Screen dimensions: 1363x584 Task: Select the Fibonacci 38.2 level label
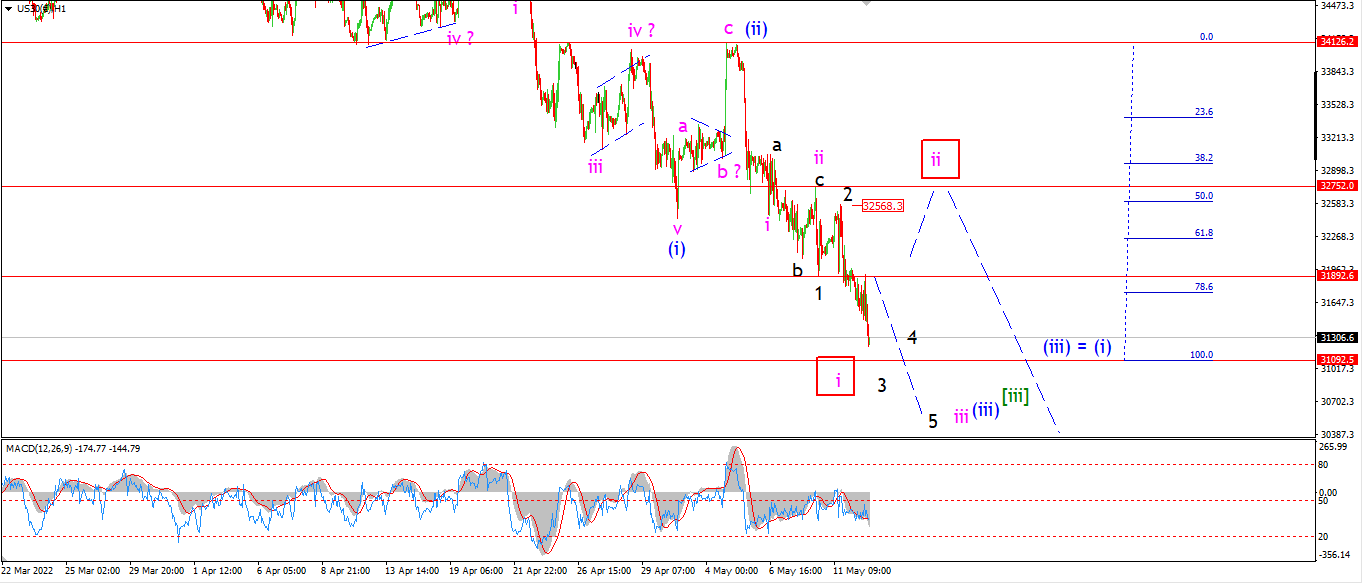click(1204, 158)
